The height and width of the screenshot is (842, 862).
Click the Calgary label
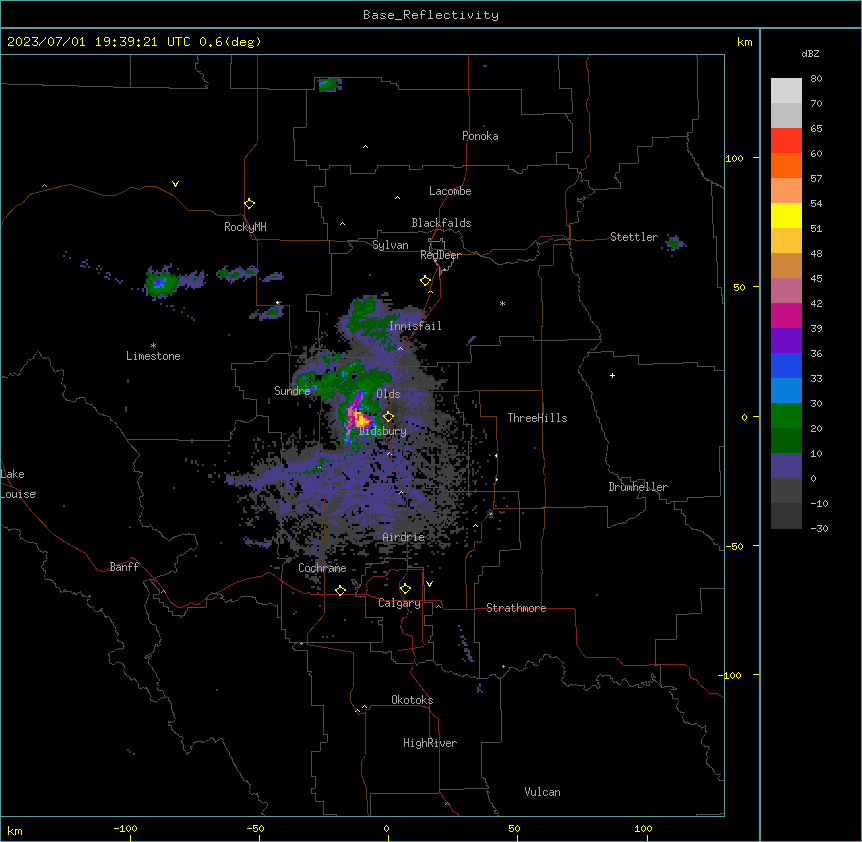click(x=400, y=603)
